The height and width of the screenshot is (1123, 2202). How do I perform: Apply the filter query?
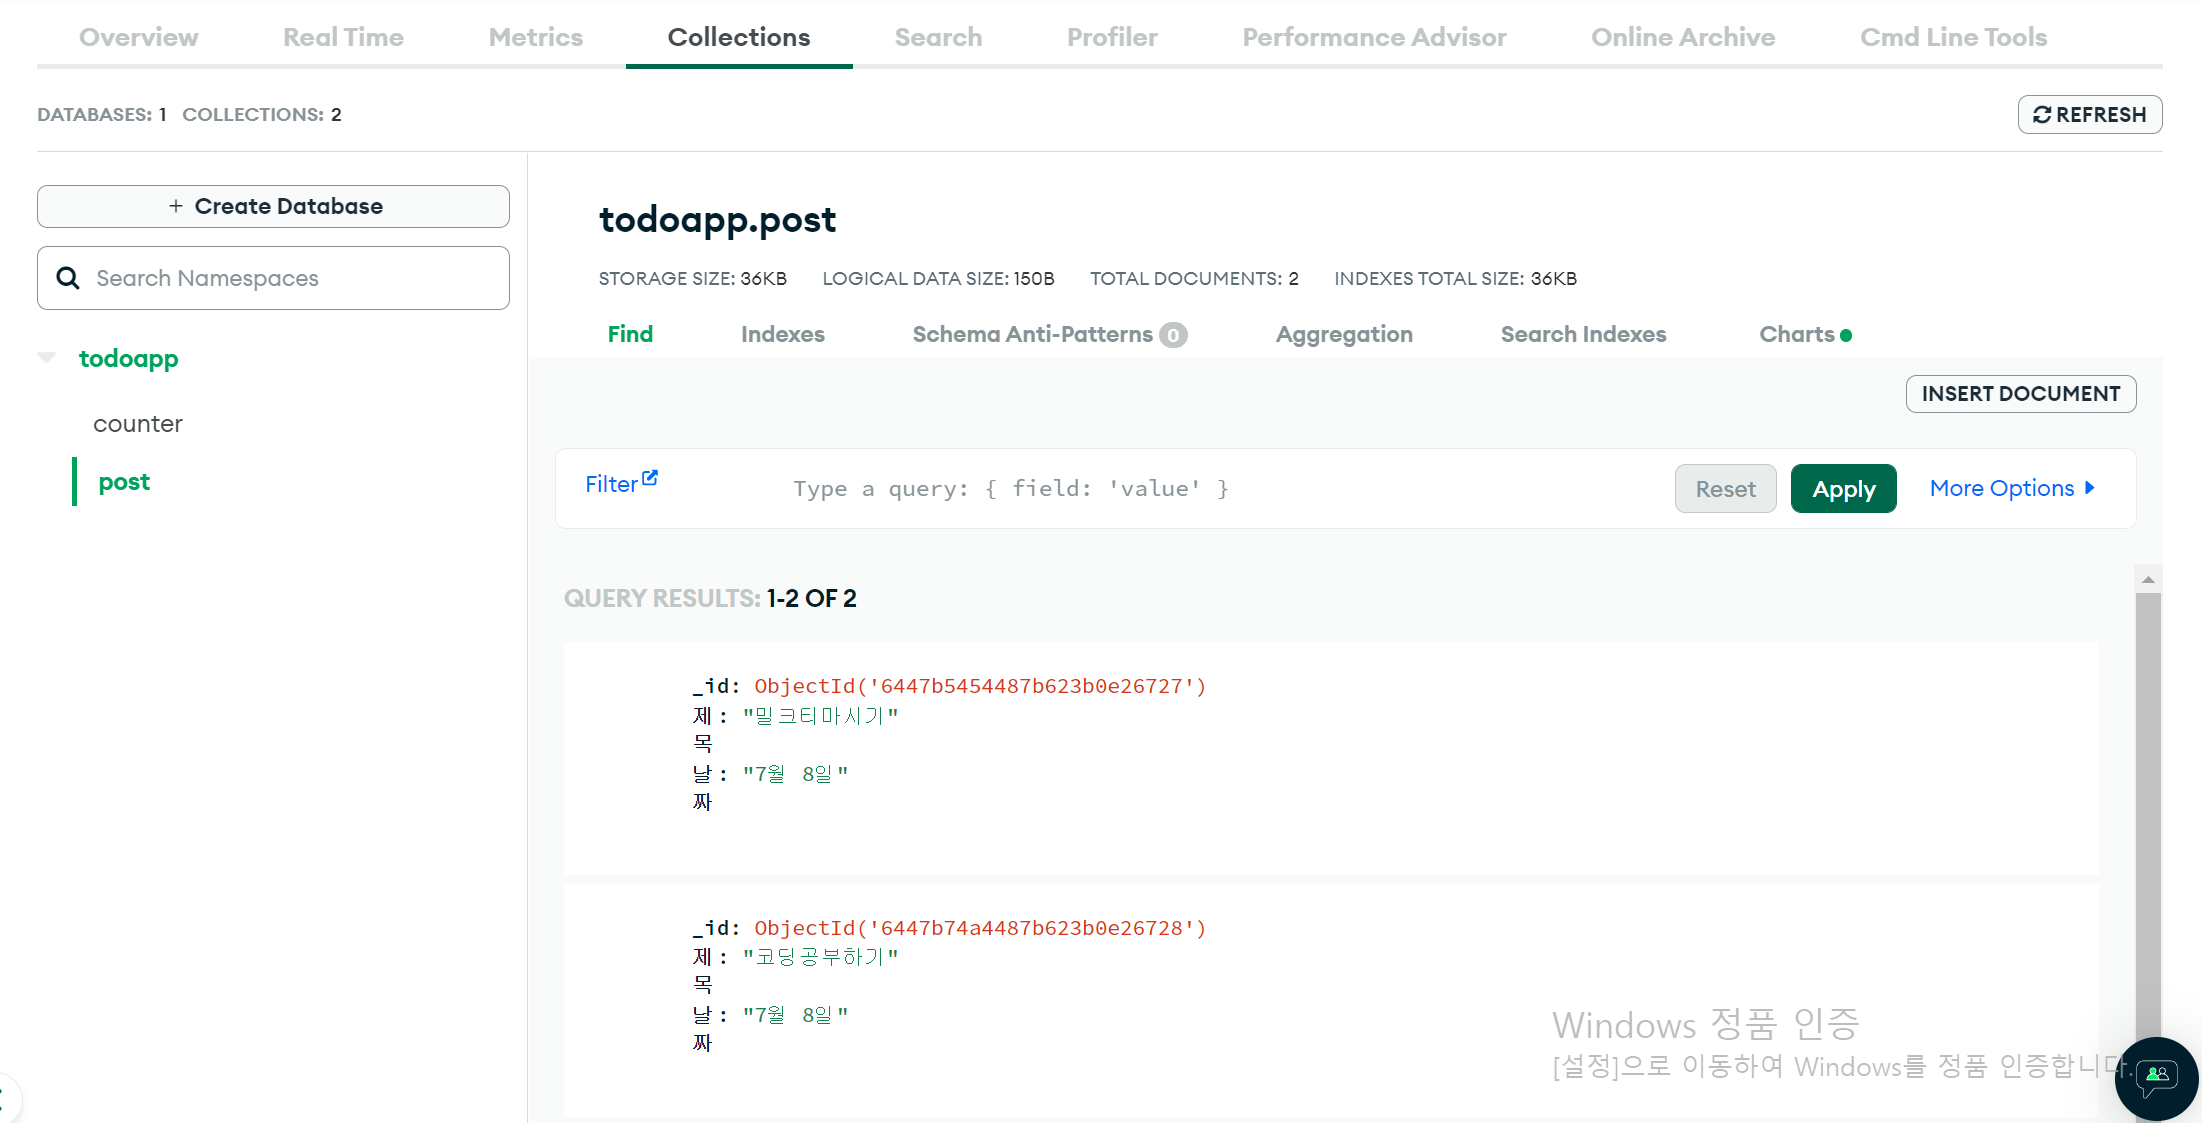1843,489
